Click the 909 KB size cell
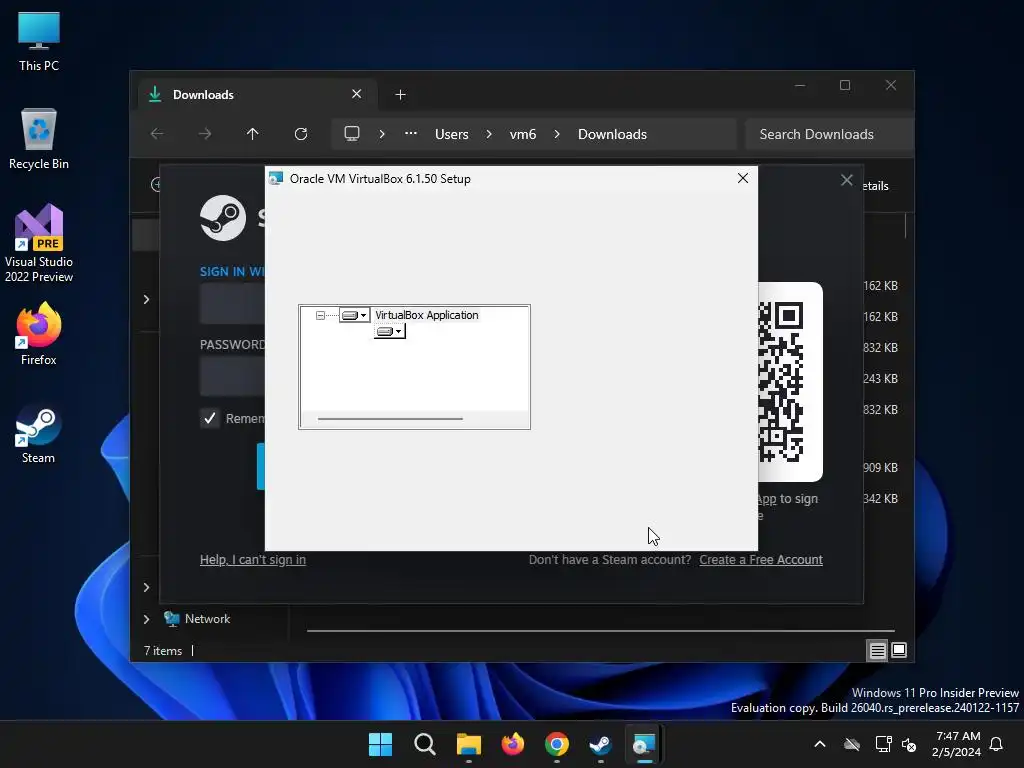The width and height of the screenshot is (1024, 768). pyautogui.click(x=880, y=468)
